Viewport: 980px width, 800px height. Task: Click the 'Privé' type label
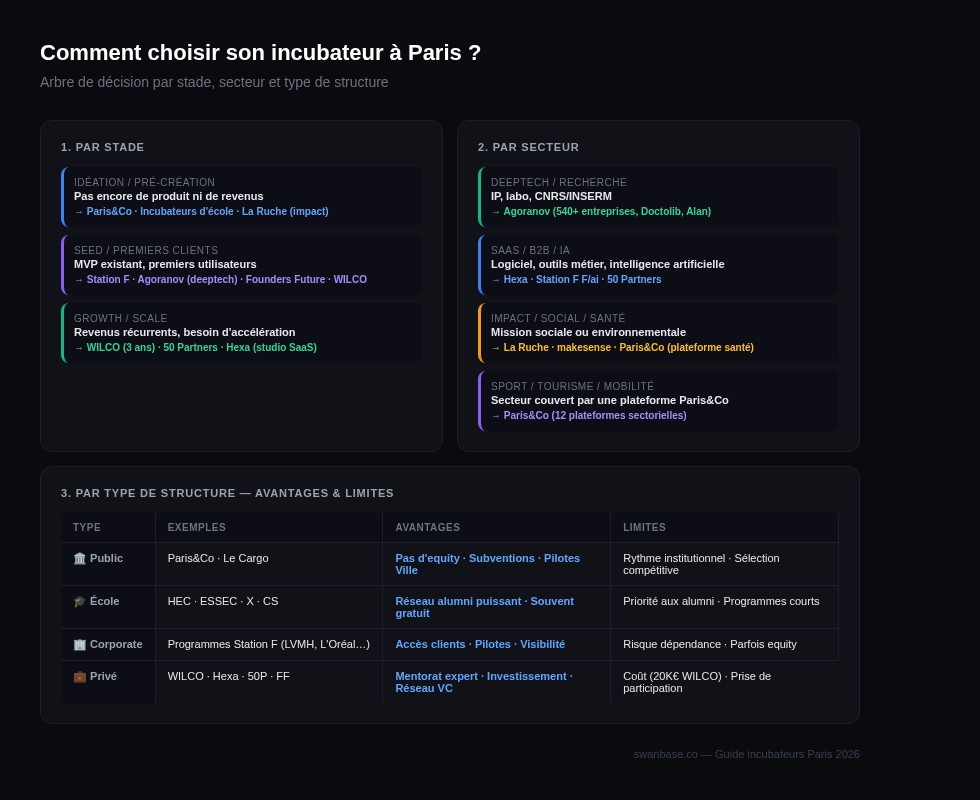tap(103, 676)
